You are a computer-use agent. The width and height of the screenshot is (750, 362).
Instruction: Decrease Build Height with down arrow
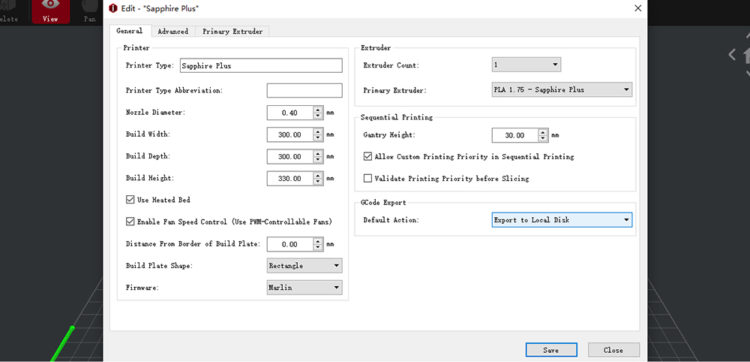pos(318,182)
